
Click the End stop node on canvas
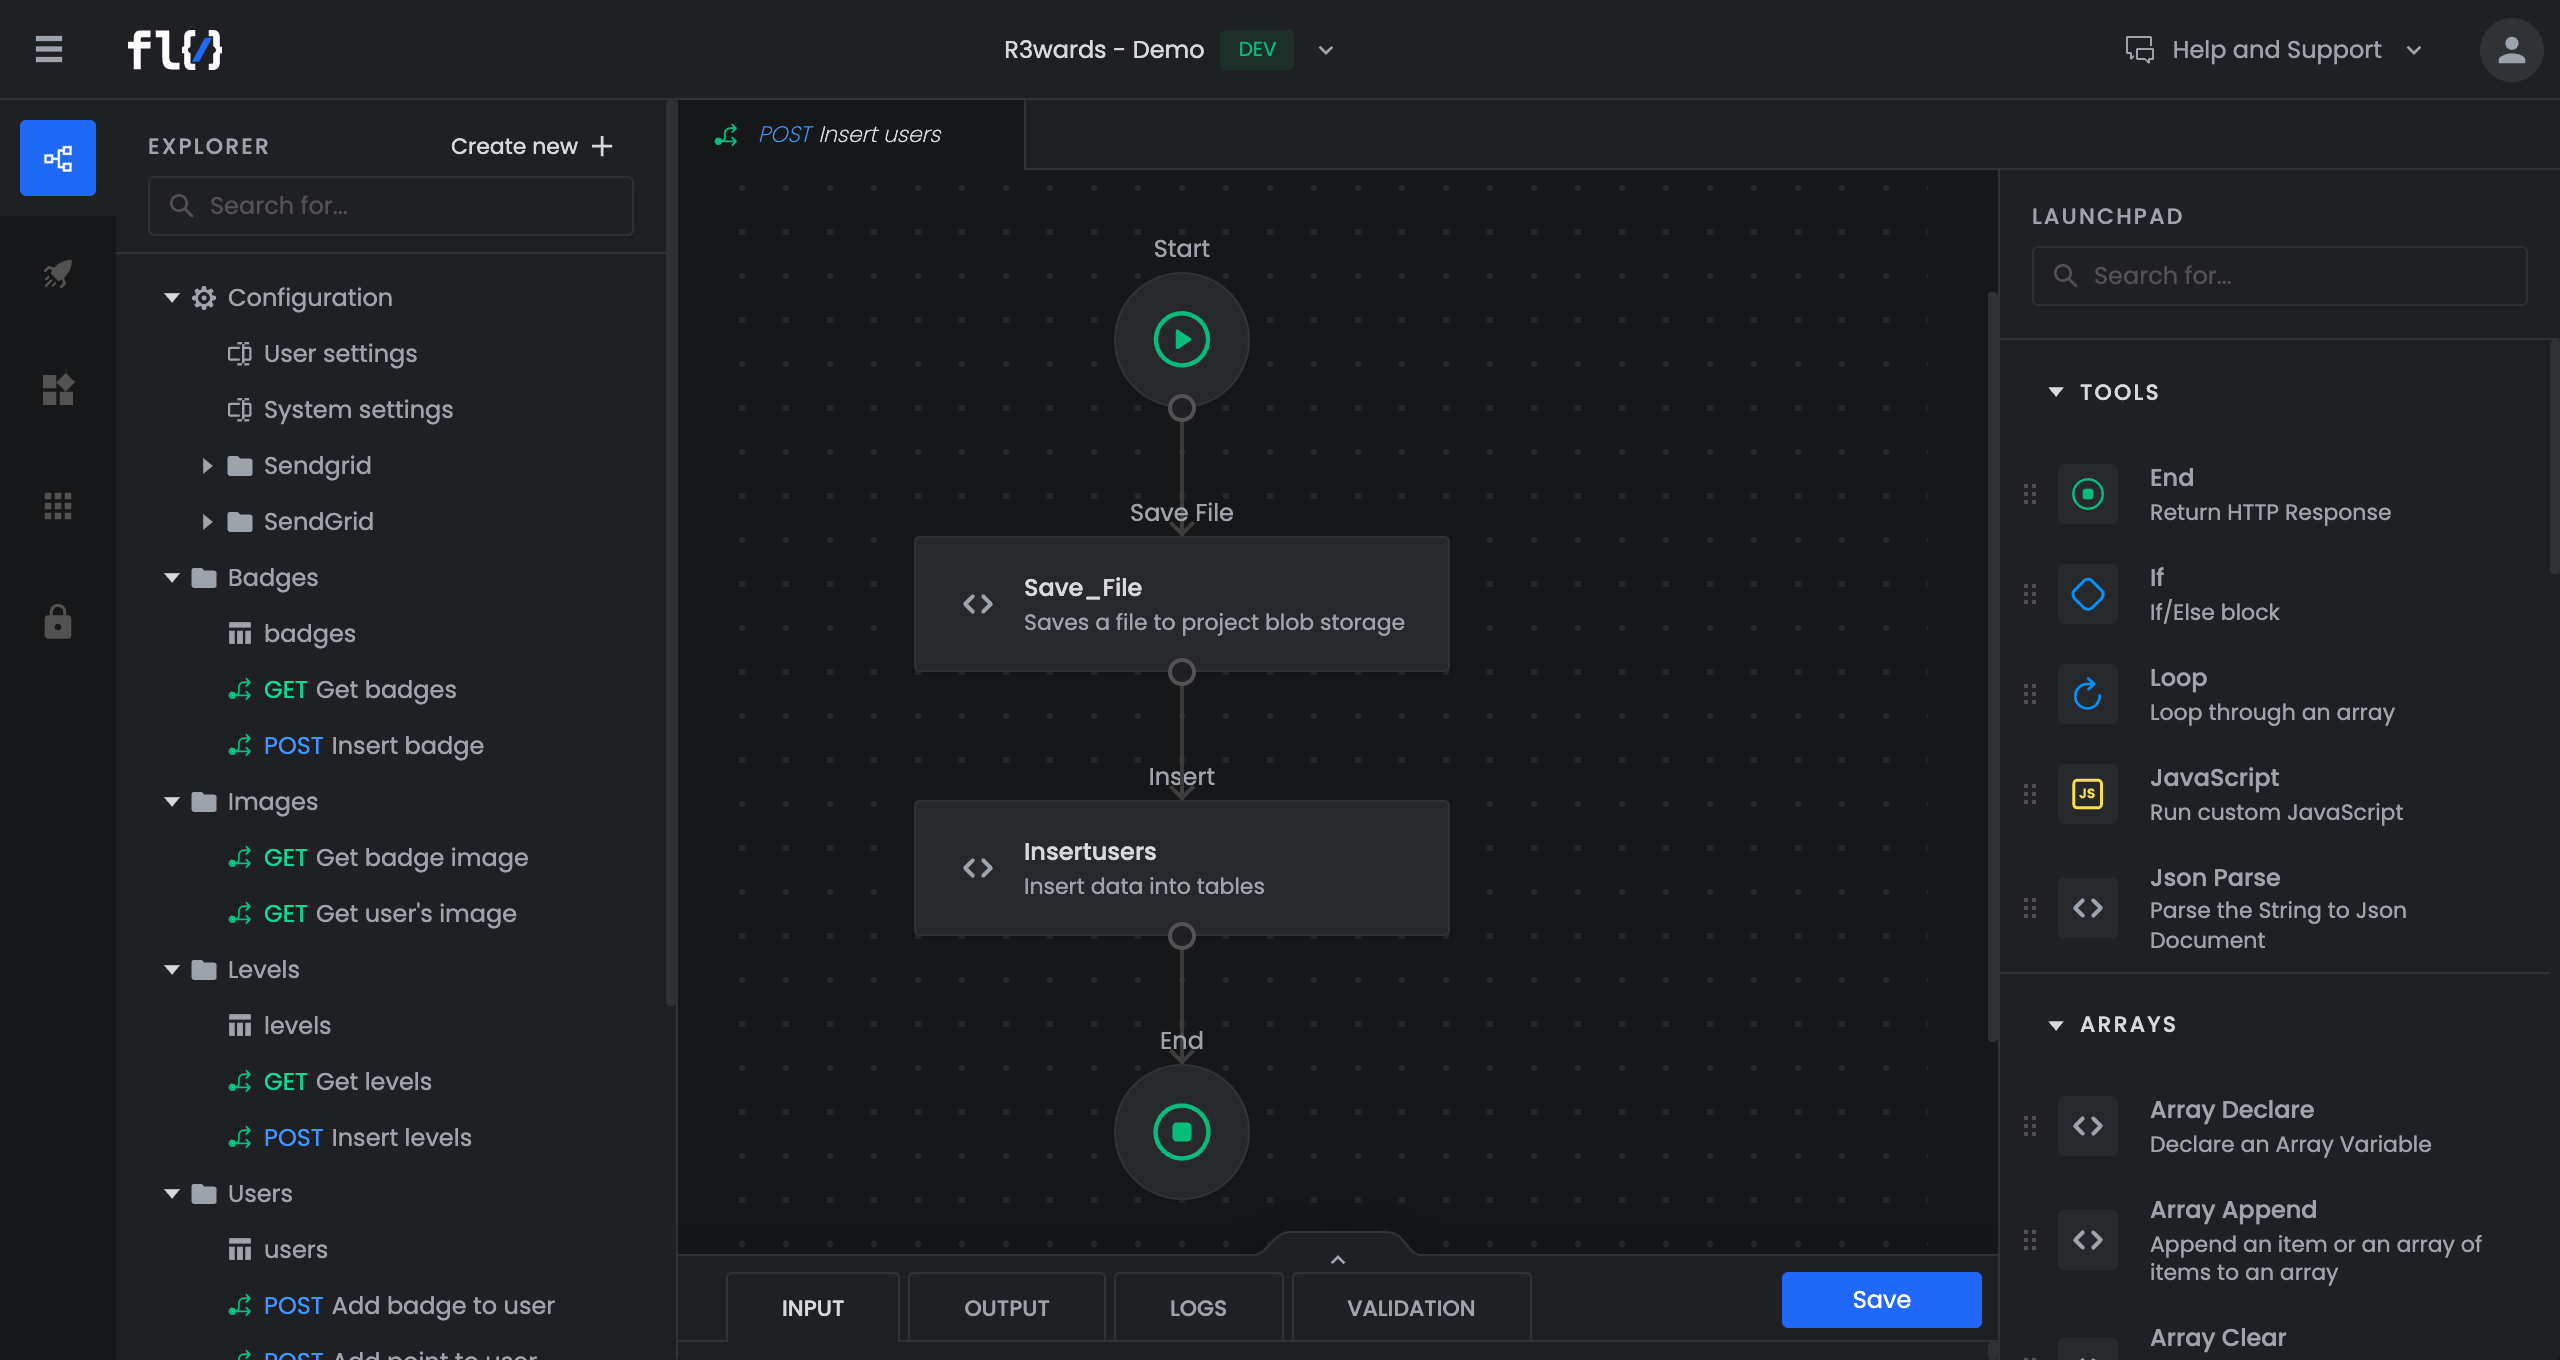pyautogui.click(x=1182, y=1132)
